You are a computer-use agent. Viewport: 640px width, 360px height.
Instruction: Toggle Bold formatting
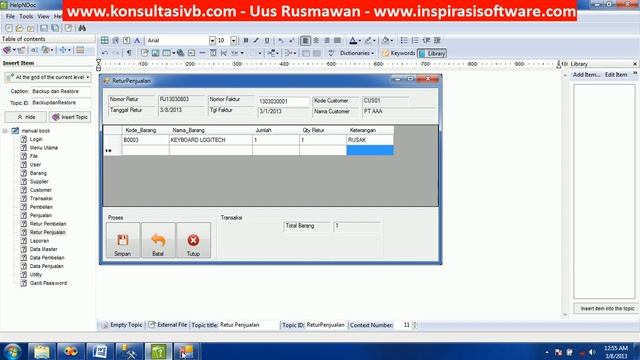[246, 40]
